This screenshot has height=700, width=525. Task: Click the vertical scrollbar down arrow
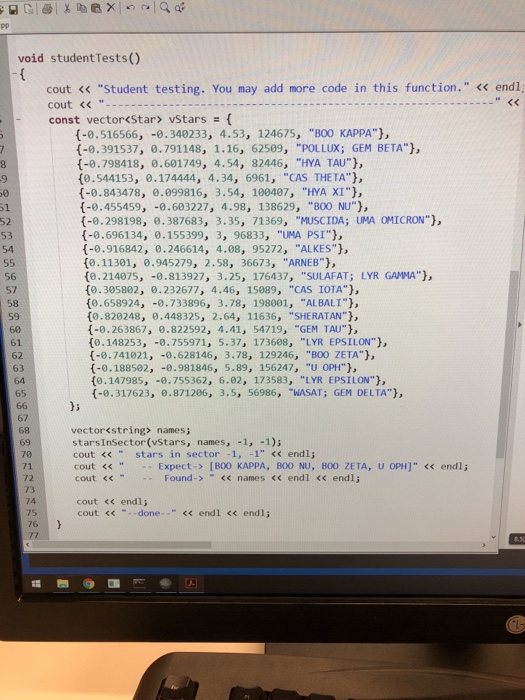click(493, 537)
